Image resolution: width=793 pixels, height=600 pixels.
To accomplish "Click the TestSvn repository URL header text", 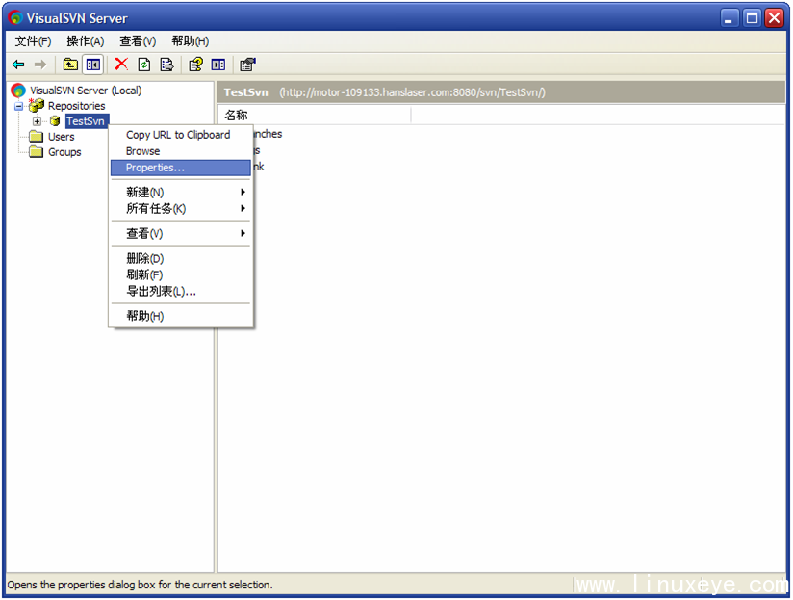I will click(x=412, y=93).
